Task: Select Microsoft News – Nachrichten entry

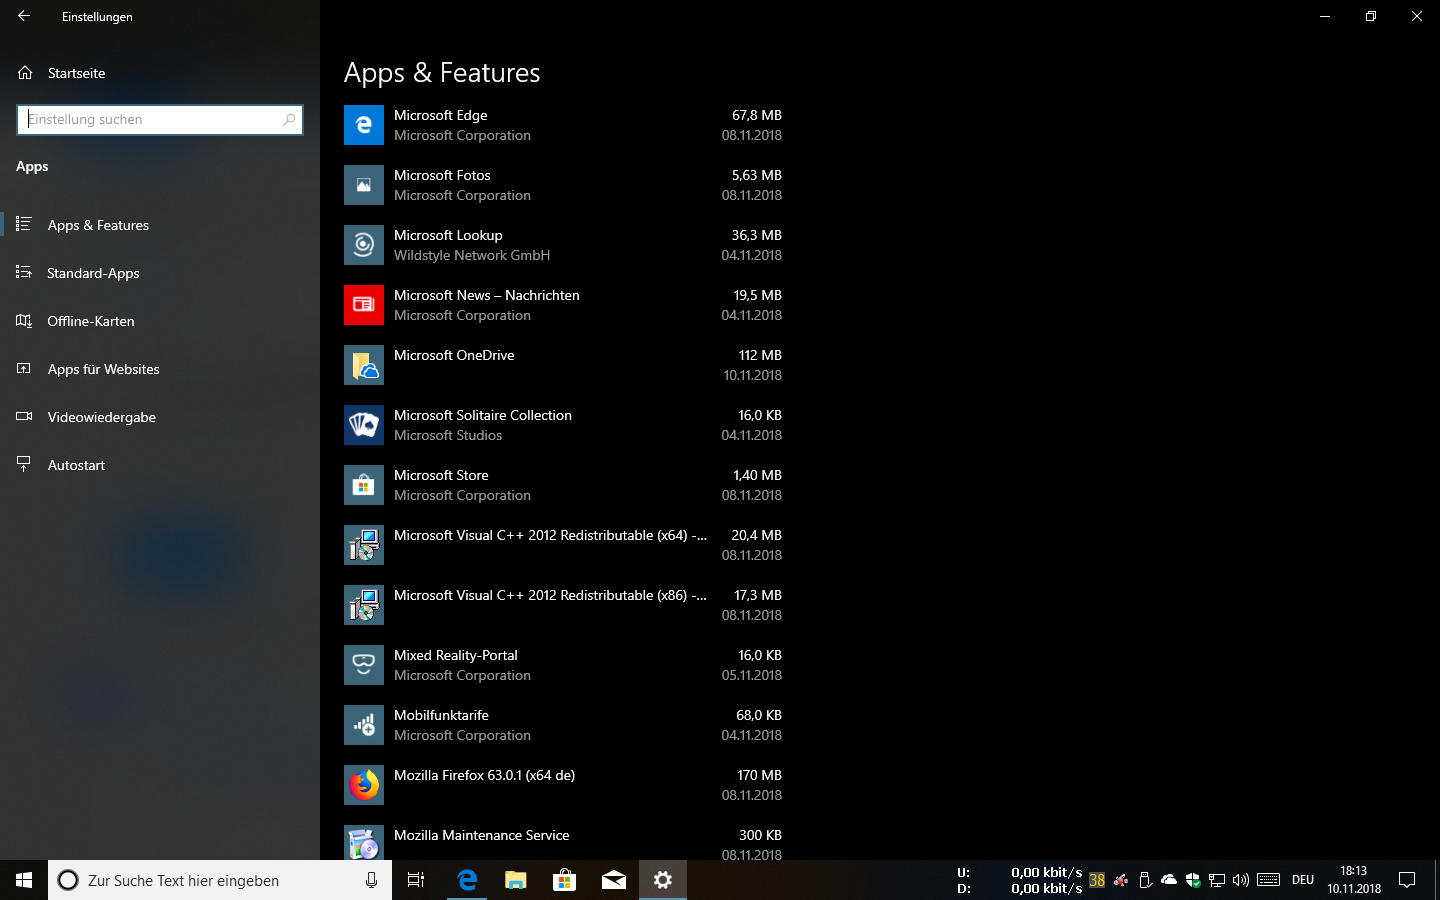Action: [x=486, y=295]
